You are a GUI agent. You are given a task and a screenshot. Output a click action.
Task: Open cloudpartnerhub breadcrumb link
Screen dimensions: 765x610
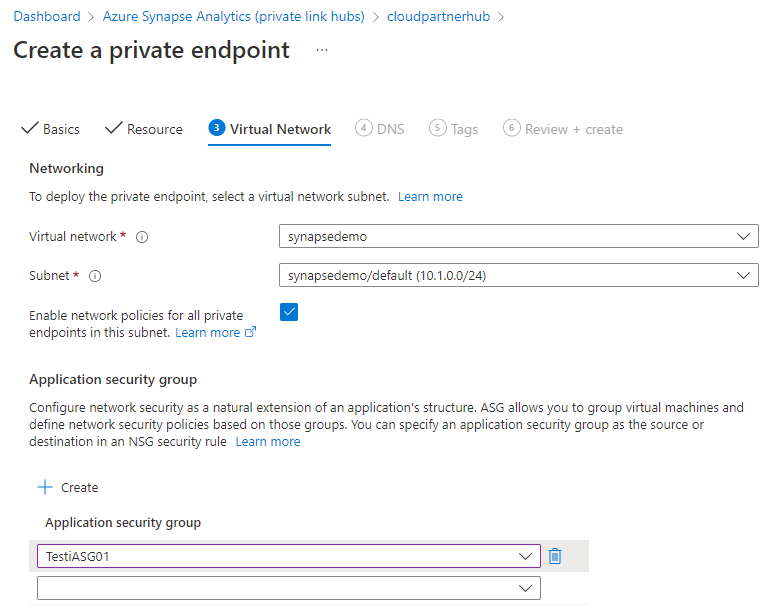pos(438,16)
